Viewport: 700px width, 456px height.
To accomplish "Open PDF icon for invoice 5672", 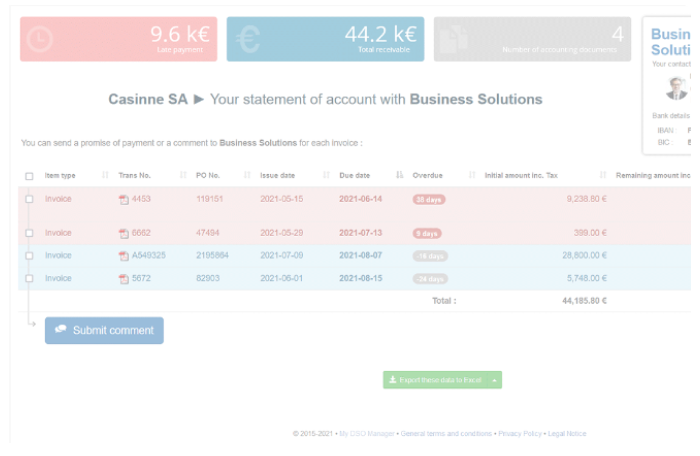I will (x=124, y=279).
